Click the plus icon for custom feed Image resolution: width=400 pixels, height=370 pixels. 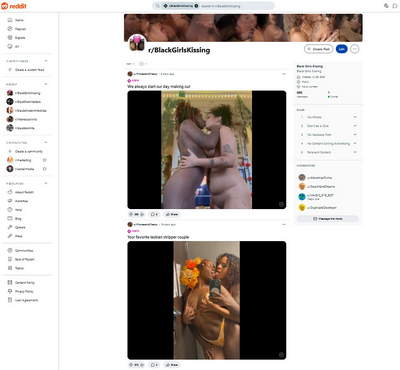tap(10, 70)
